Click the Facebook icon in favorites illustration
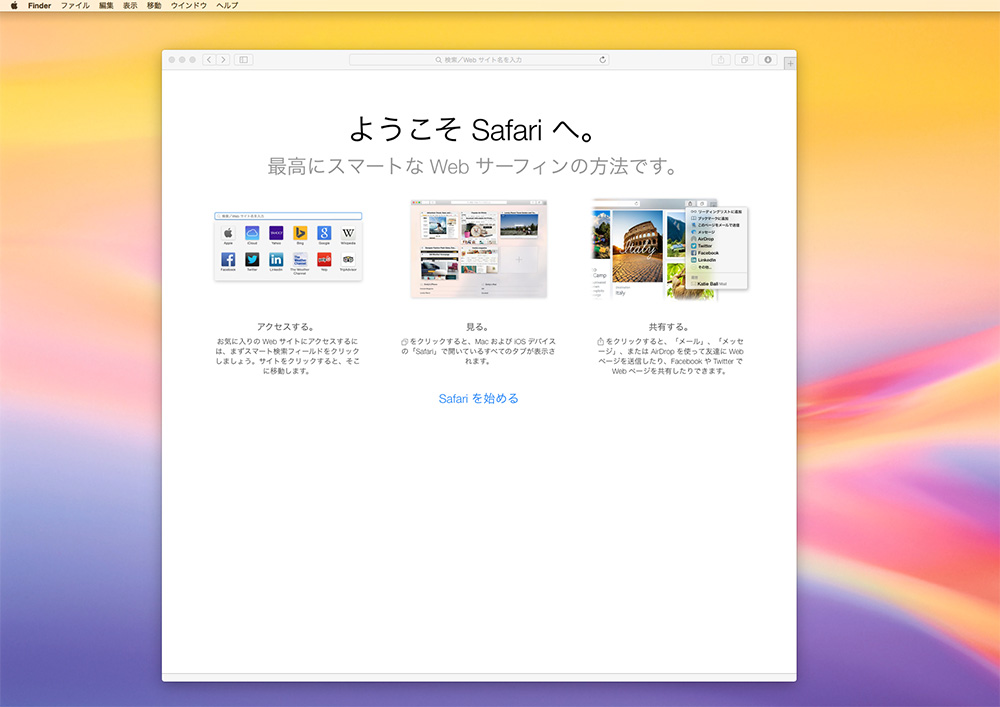This screenshot has height=707, width=1000. tap(228, 259)
